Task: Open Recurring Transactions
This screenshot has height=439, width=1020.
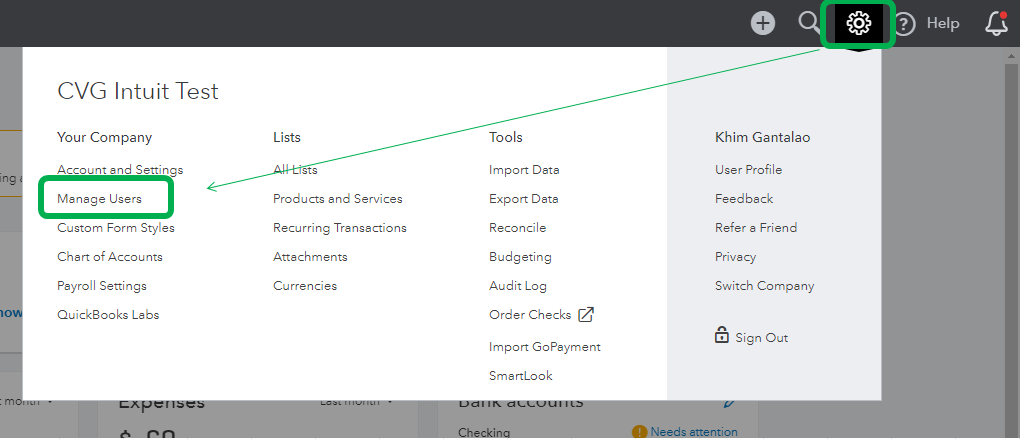Action: click(340, 228)
